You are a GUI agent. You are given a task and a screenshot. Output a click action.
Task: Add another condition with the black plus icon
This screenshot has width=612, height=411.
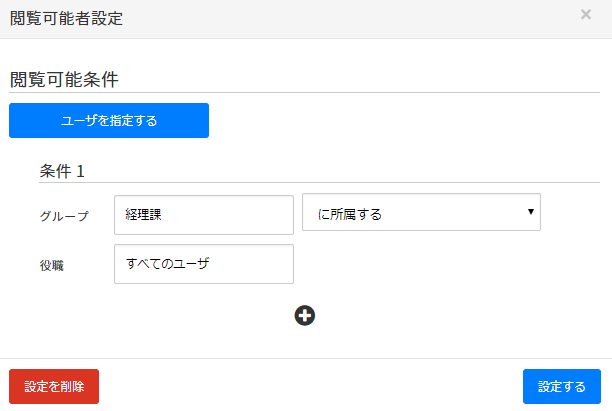coord(305,315)
